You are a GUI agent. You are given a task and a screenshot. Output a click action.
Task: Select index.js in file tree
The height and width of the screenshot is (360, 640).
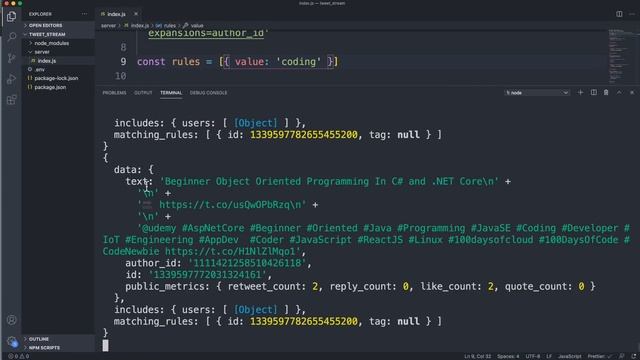click(47, 61)
